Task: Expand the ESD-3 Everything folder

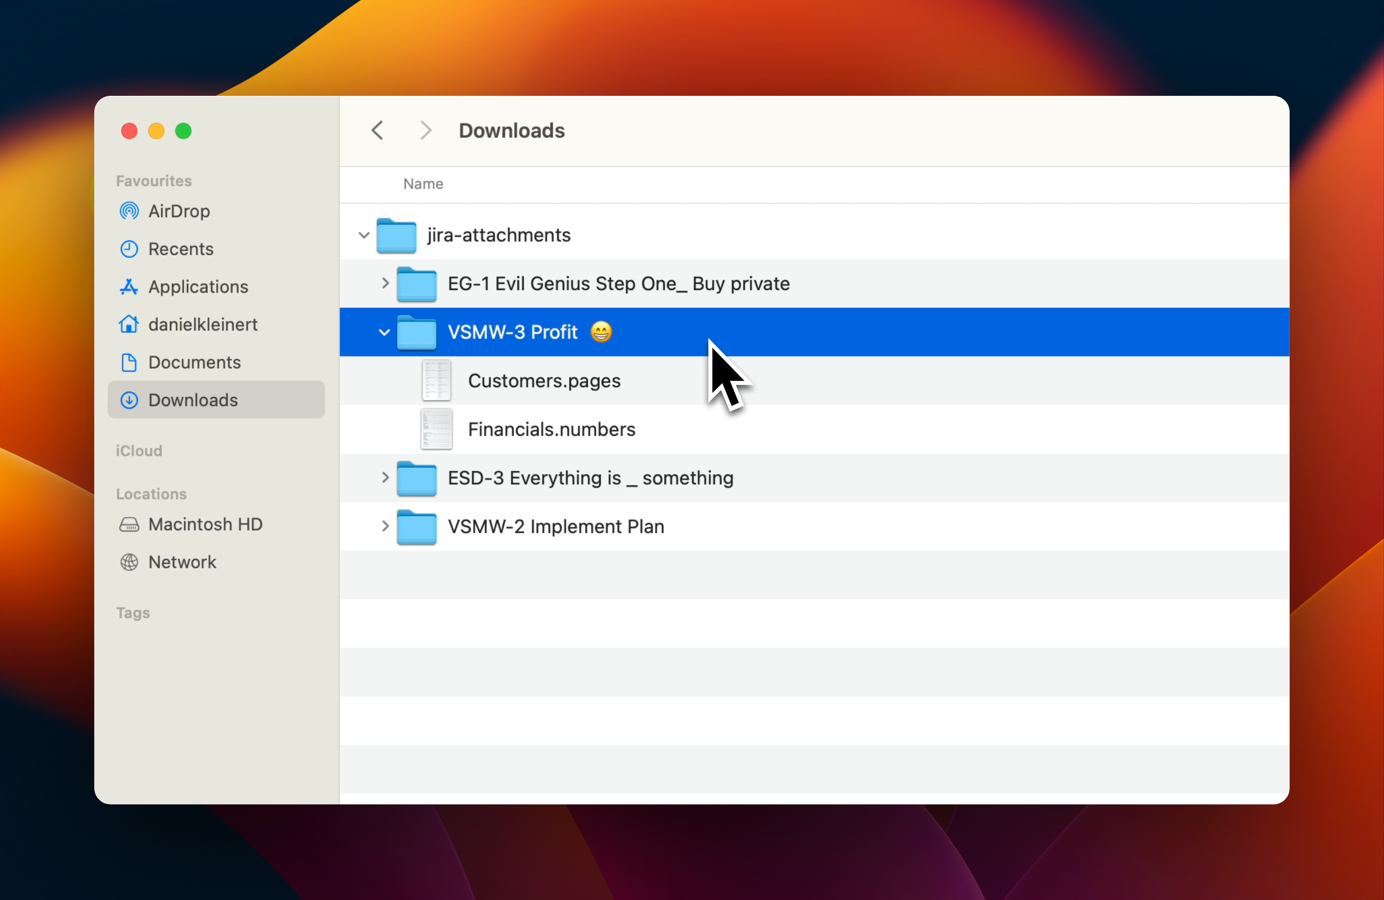Action: click(385, 478)
